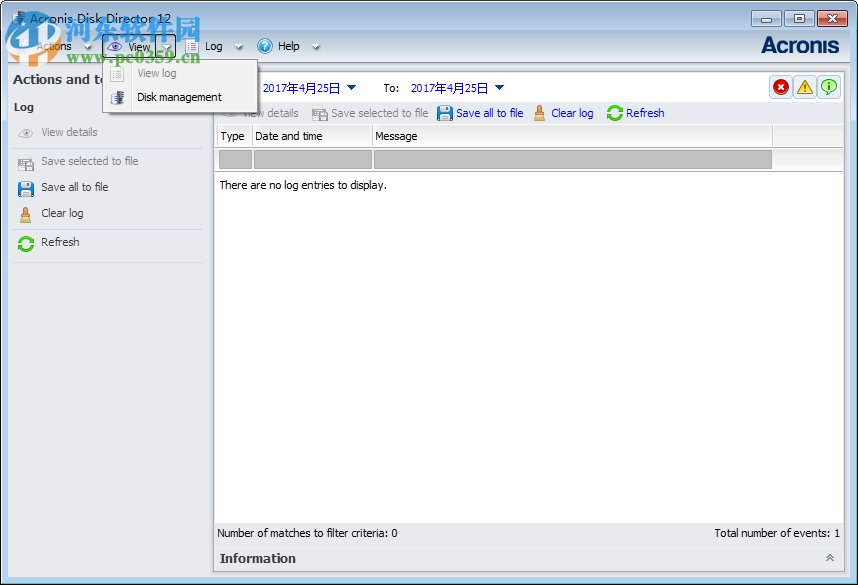The image size is (858, 585).
Task: Click Save selected to file in sidebar
Action: (90, 161)
